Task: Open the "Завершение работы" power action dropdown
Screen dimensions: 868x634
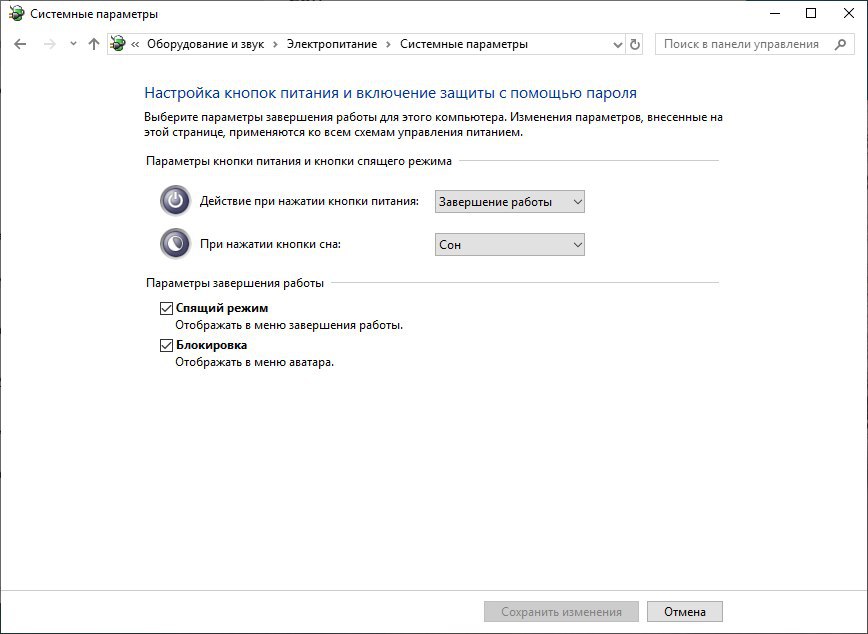Action: [x=509, y=202]
